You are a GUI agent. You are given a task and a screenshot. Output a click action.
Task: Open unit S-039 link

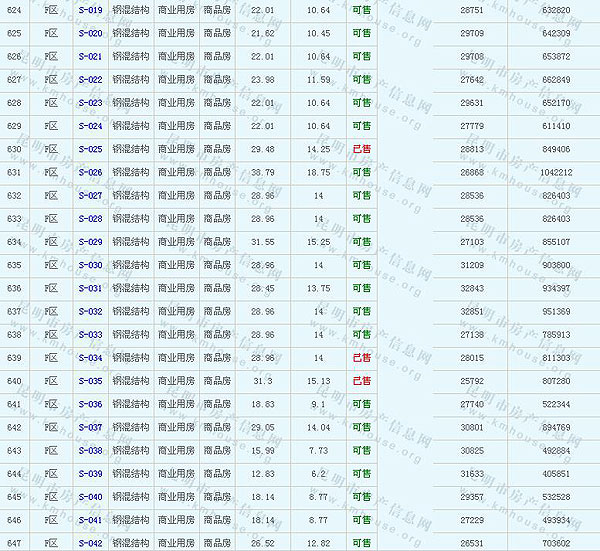[x=90, y=474]
